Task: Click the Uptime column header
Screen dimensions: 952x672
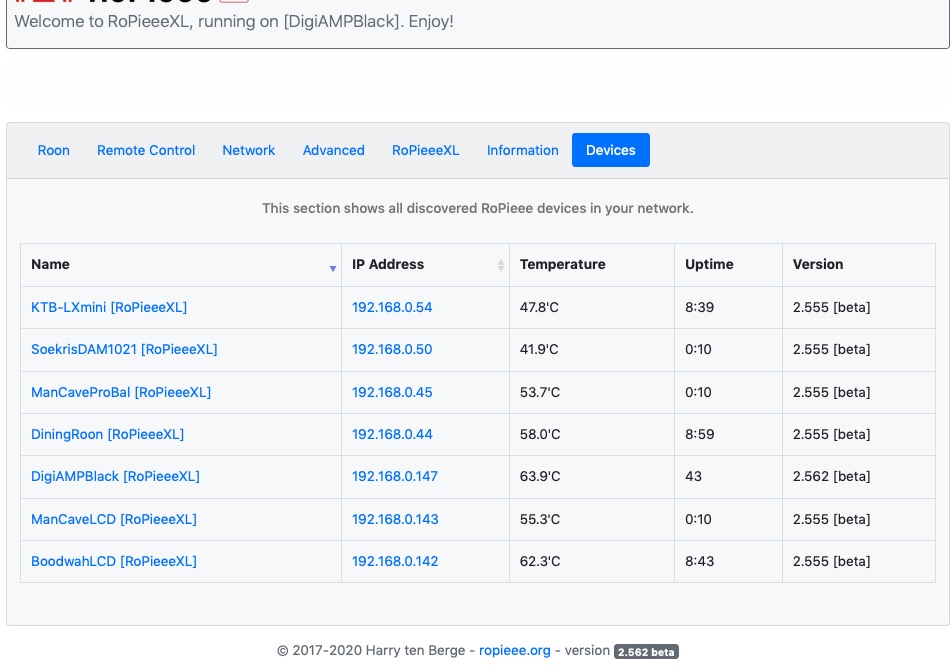Action: 728,265
